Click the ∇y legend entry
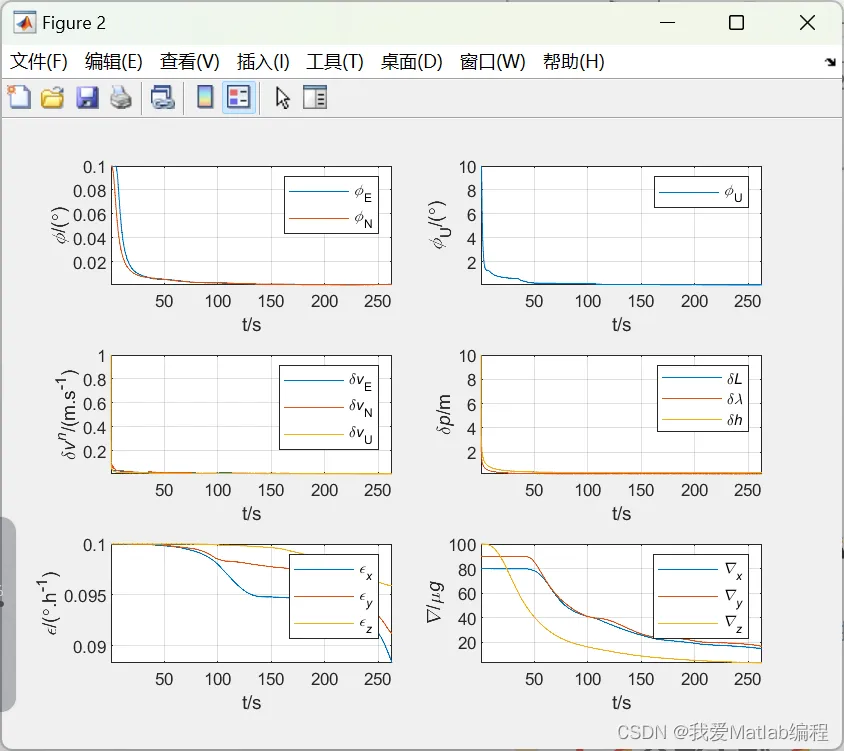The image size is (844, 751). [x=700, y=596]
